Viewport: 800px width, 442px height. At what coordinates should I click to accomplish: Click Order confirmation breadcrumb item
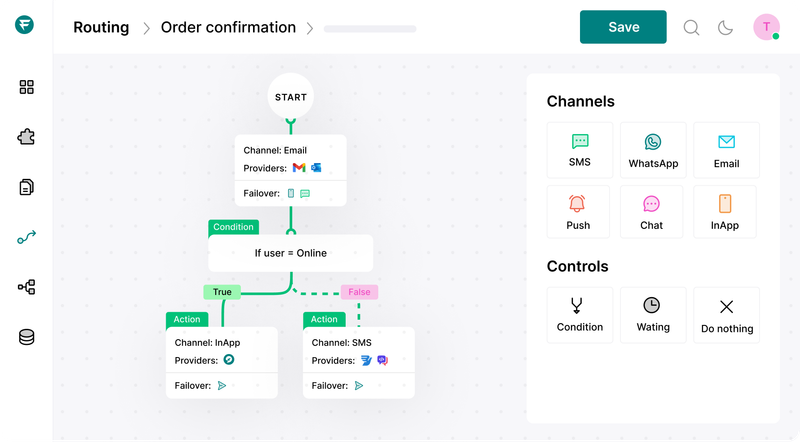tap(228, 28)
